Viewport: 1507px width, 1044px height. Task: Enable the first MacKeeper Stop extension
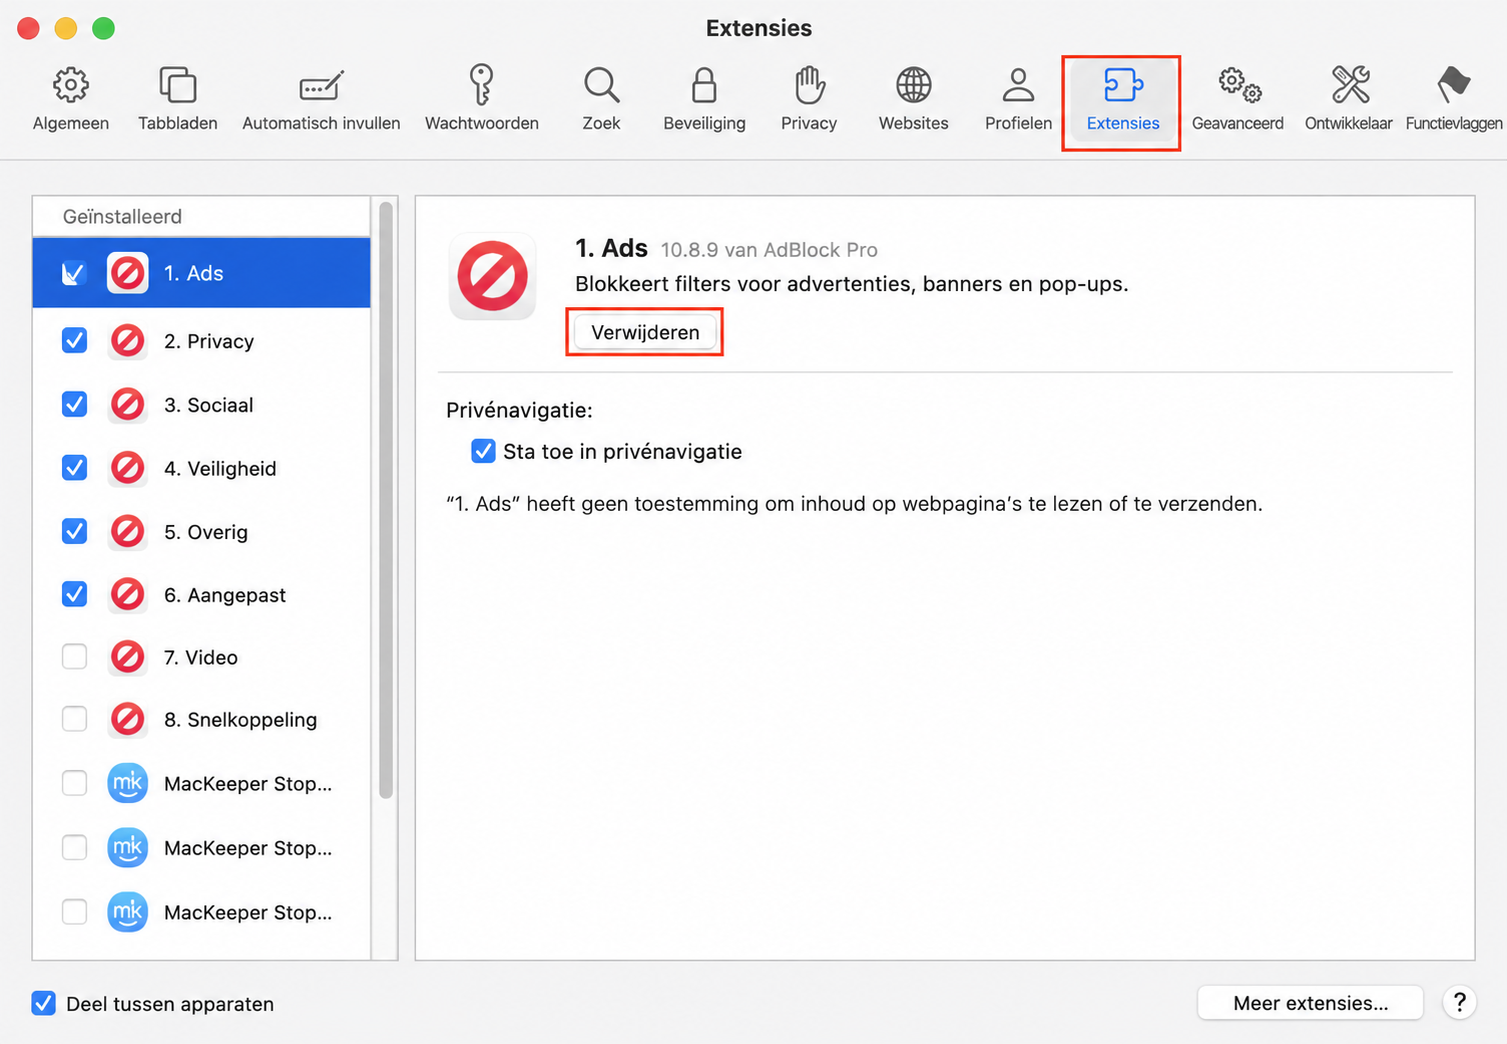tap(74, 783)
